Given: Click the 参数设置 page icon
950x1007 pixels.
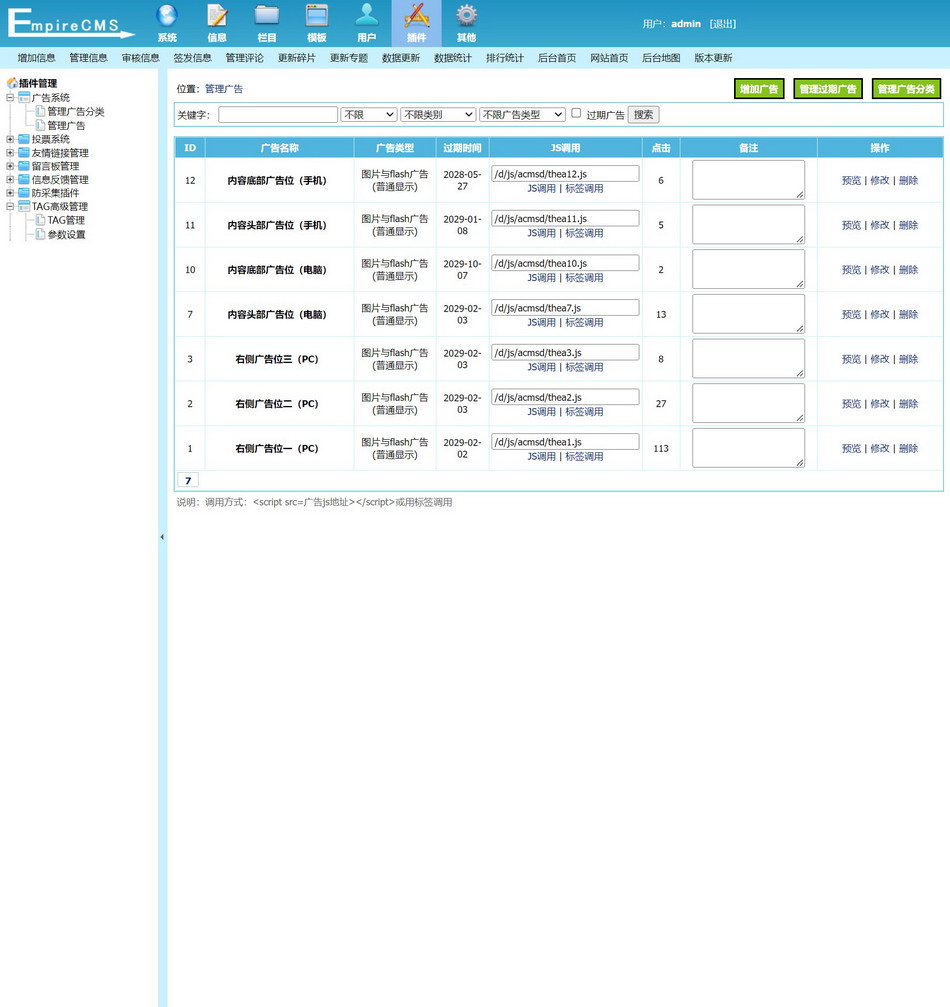Looking at the screenshot, I should [x=40, y=234].
